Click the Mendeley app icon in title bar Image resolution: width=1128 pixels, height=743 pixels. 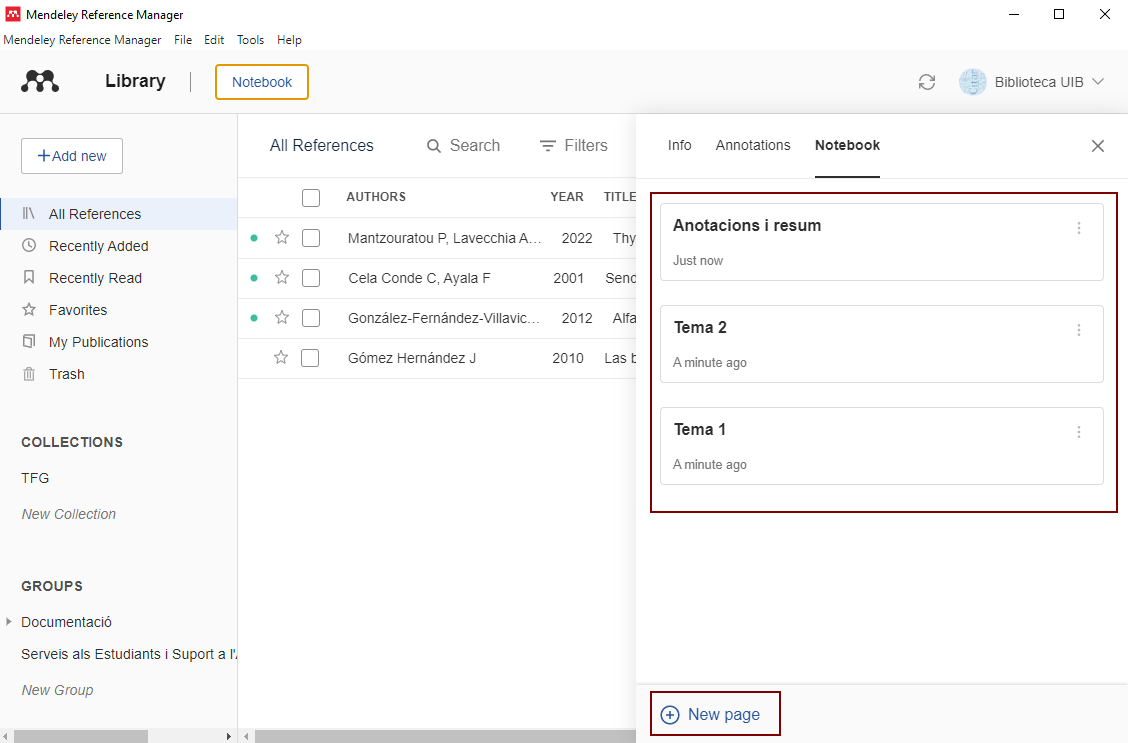pos(13,14)
